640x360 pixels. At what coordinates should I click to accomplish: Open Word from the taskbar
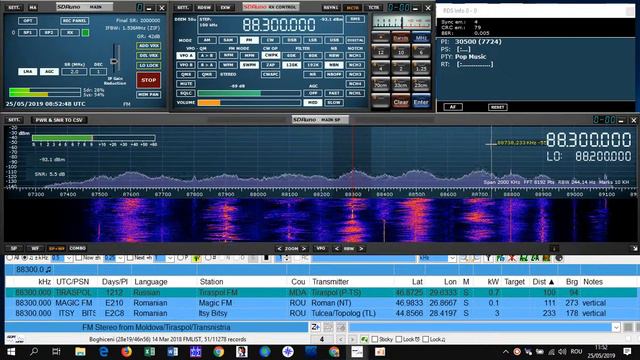click(x=172, y=351)
